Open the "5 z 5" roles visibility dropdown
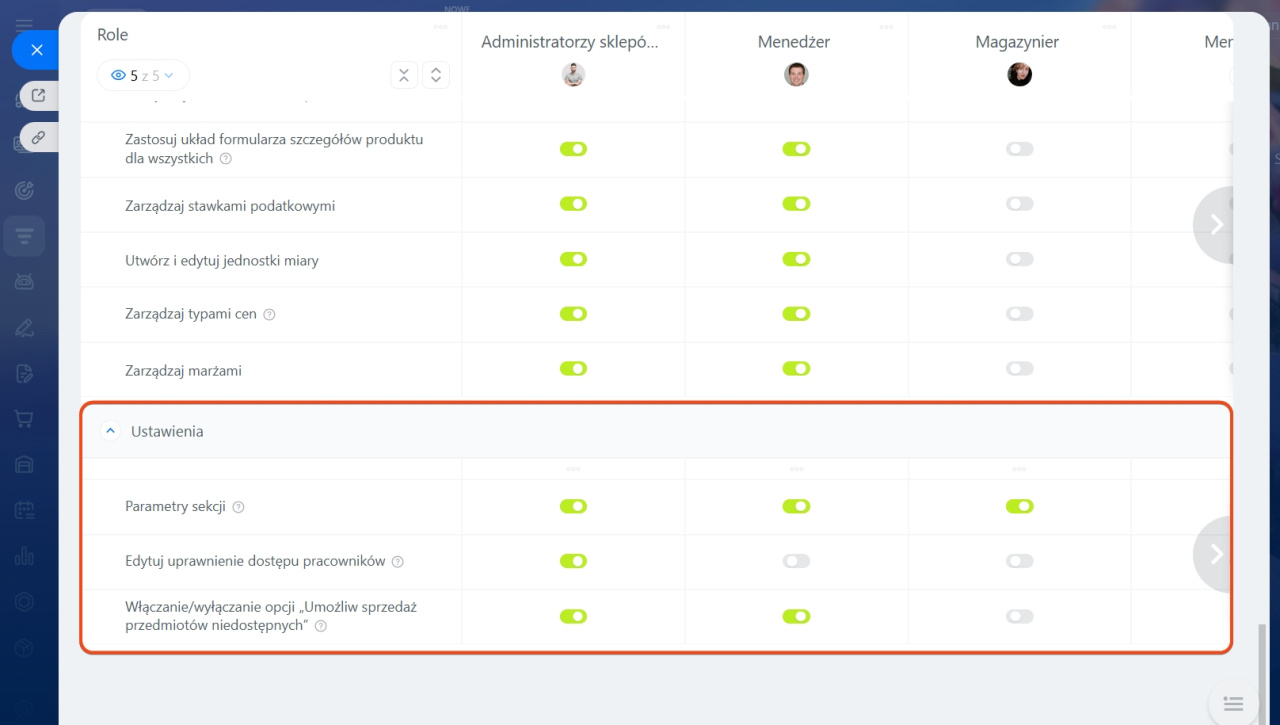Viewport: 1280px width, 725px height. [x=143, y=75]
